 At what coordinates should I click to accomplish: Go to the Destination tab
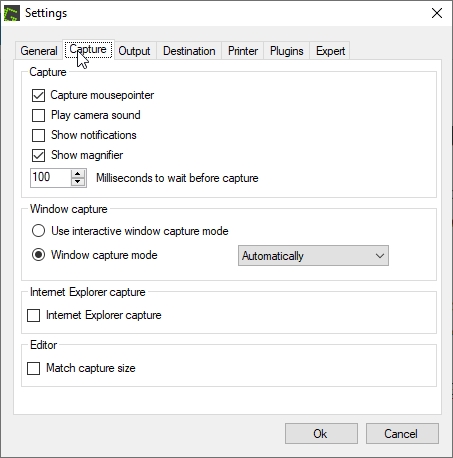pos(189,51)
